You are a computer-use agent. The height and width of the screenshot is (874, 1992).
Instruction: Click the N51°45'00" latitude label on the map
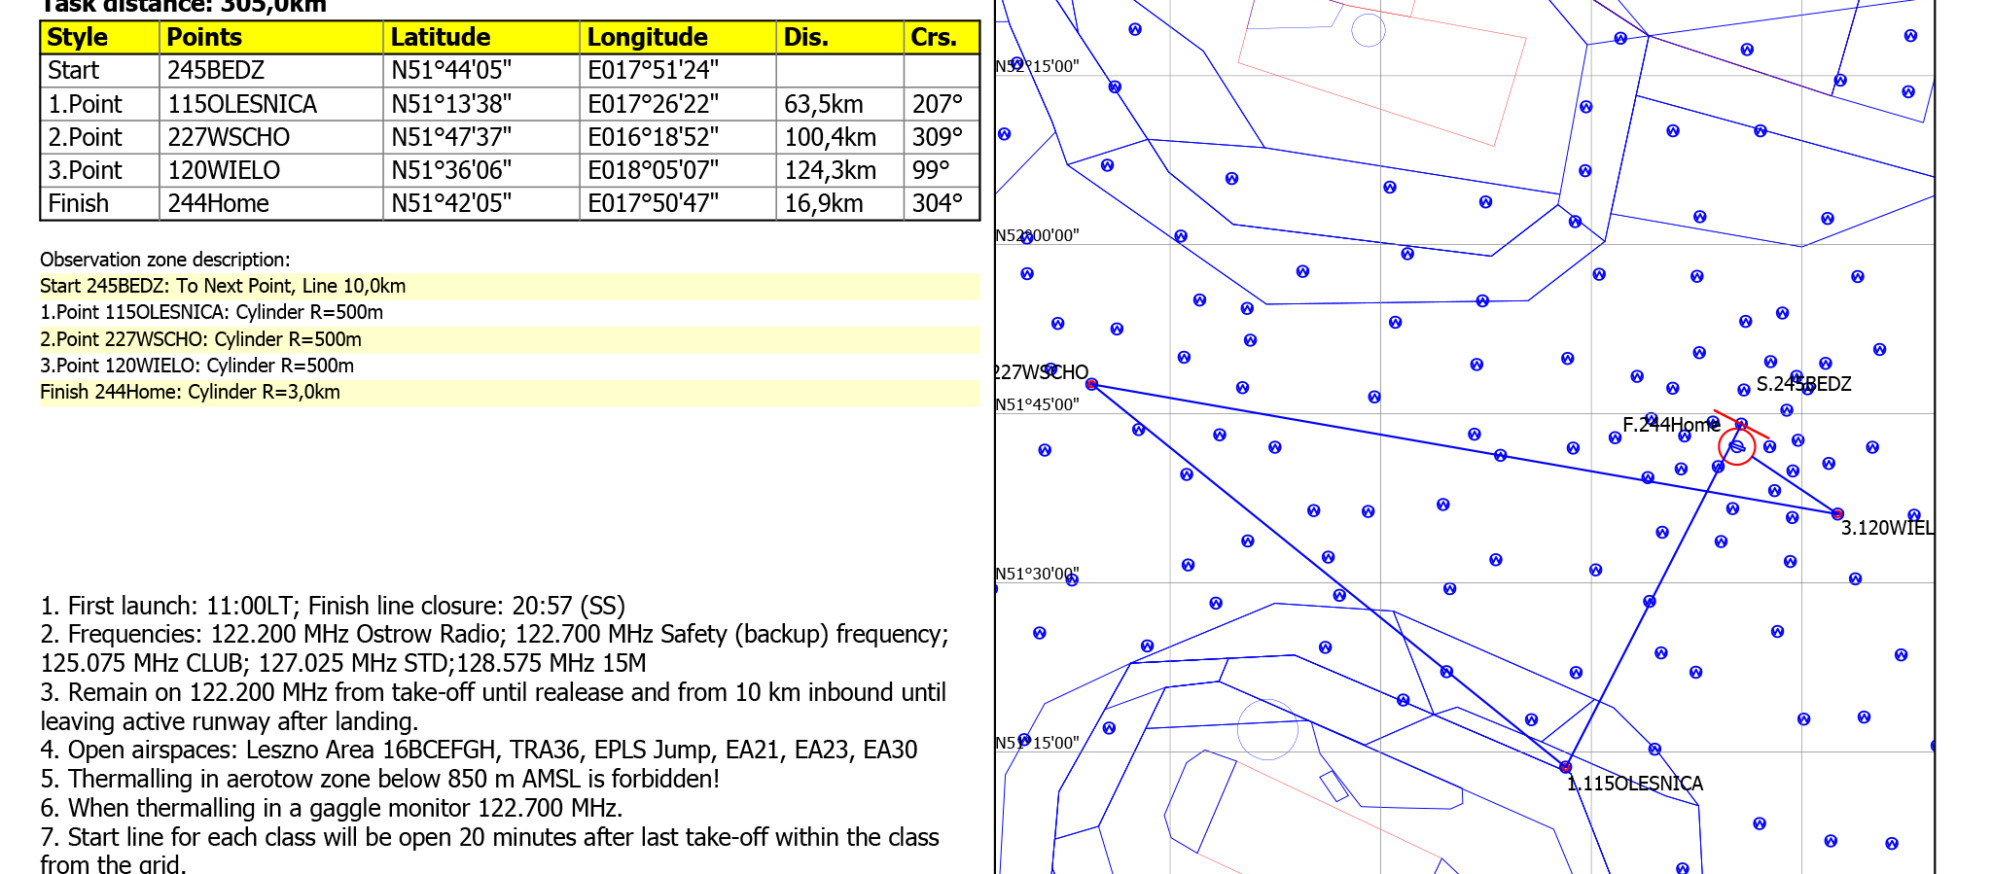[x=1037, y=405]
